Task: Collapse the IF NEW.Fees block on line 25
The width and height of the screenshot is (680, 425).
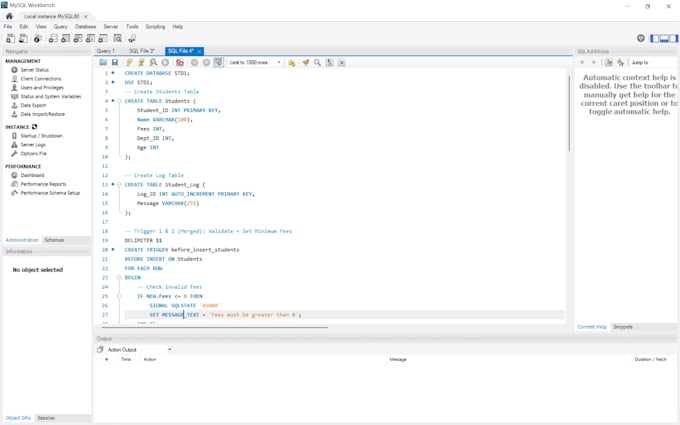Action: (x=119, y=296)
